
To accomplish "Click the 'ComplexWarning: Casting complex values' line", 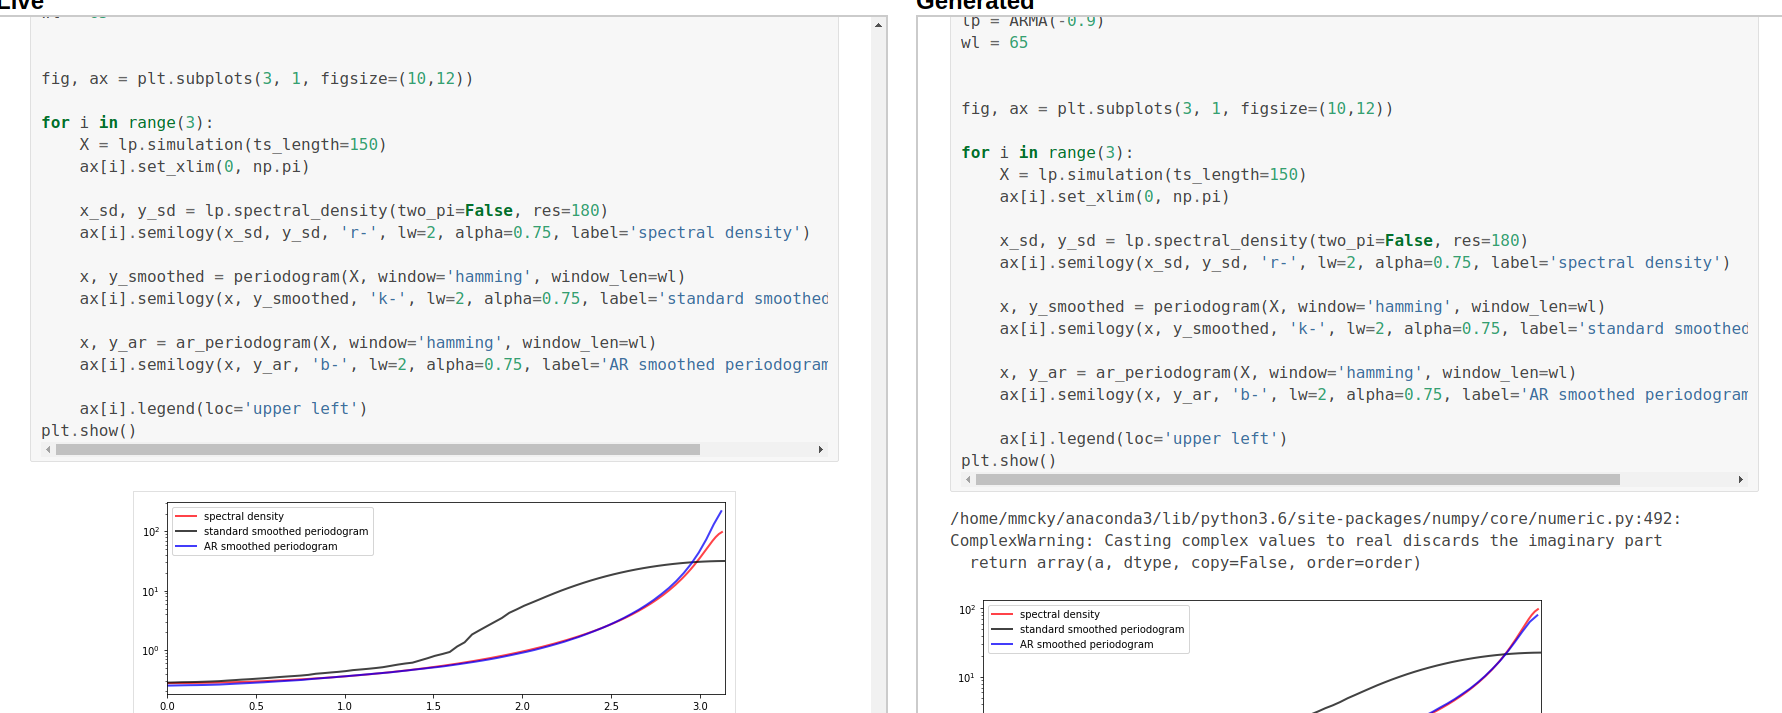I will [x=1306, y=541].
